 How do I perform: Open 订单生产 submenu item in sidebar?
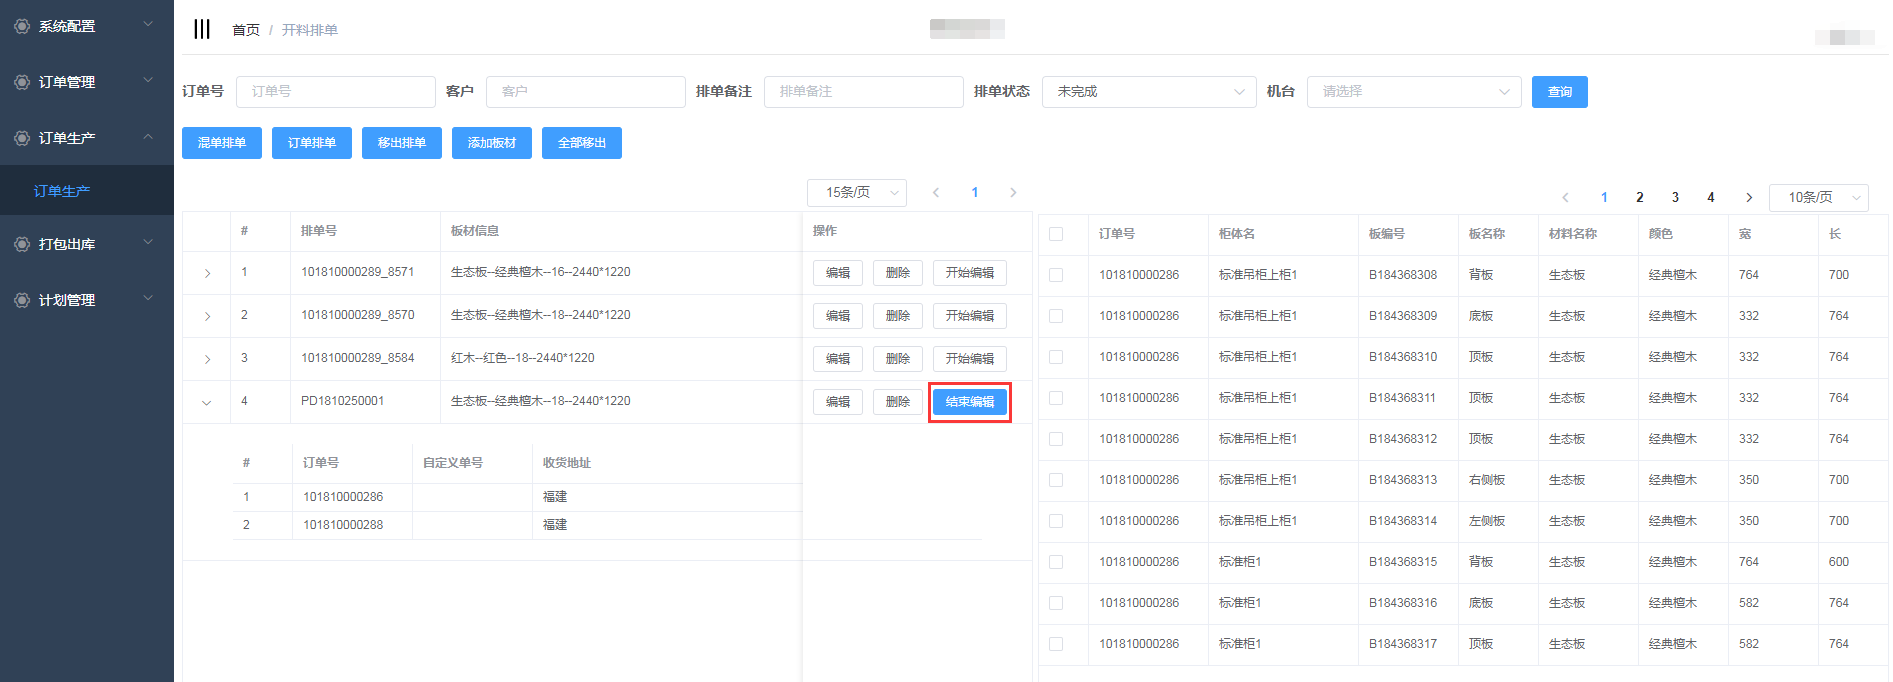click(62, 191)
